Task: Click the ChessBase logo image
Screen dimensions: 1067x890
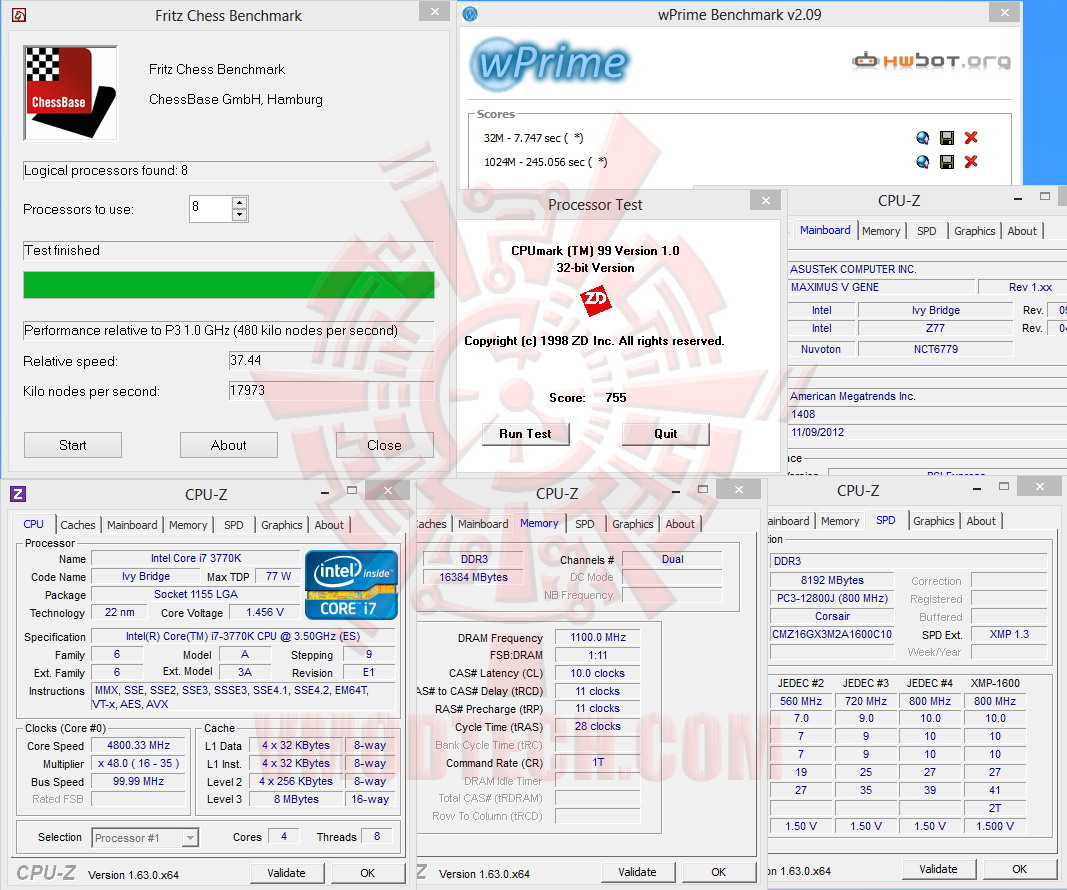Action: click(71, 93)
